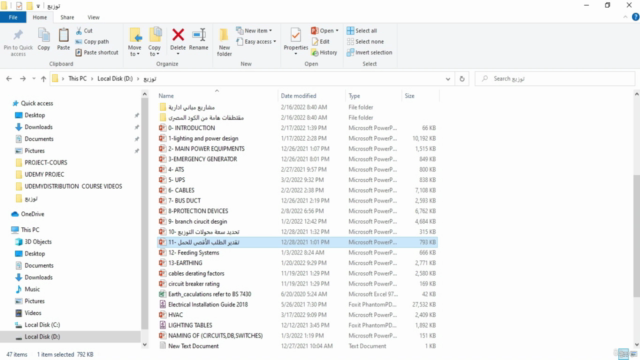640x360 pixels.
Task: Switch to the View ribbon tab
Action: coord(93,17)
